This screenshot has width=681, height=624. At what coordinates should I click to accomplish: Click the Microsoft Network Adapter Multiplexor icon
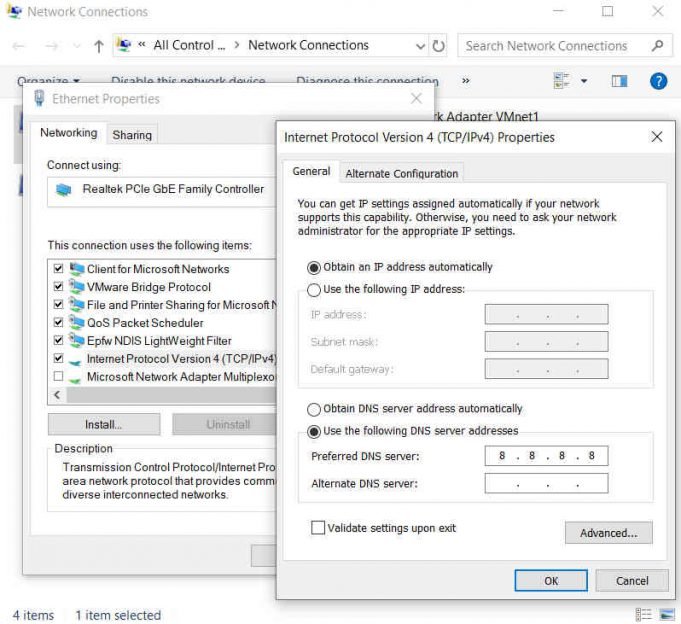point(75,379)
